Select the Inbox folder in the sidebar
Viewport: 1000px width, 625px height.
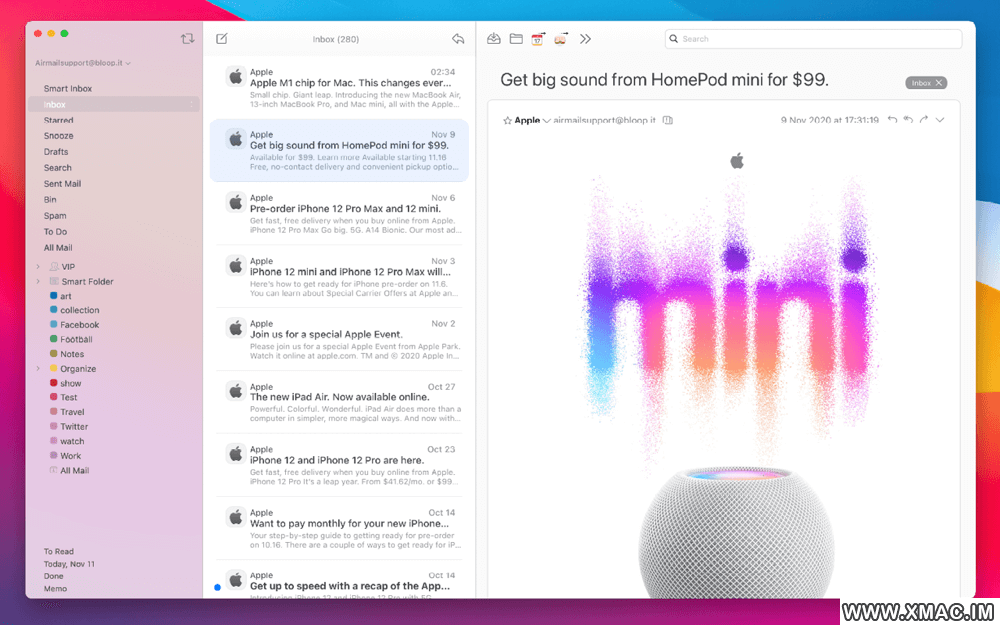tap(114, 105)
